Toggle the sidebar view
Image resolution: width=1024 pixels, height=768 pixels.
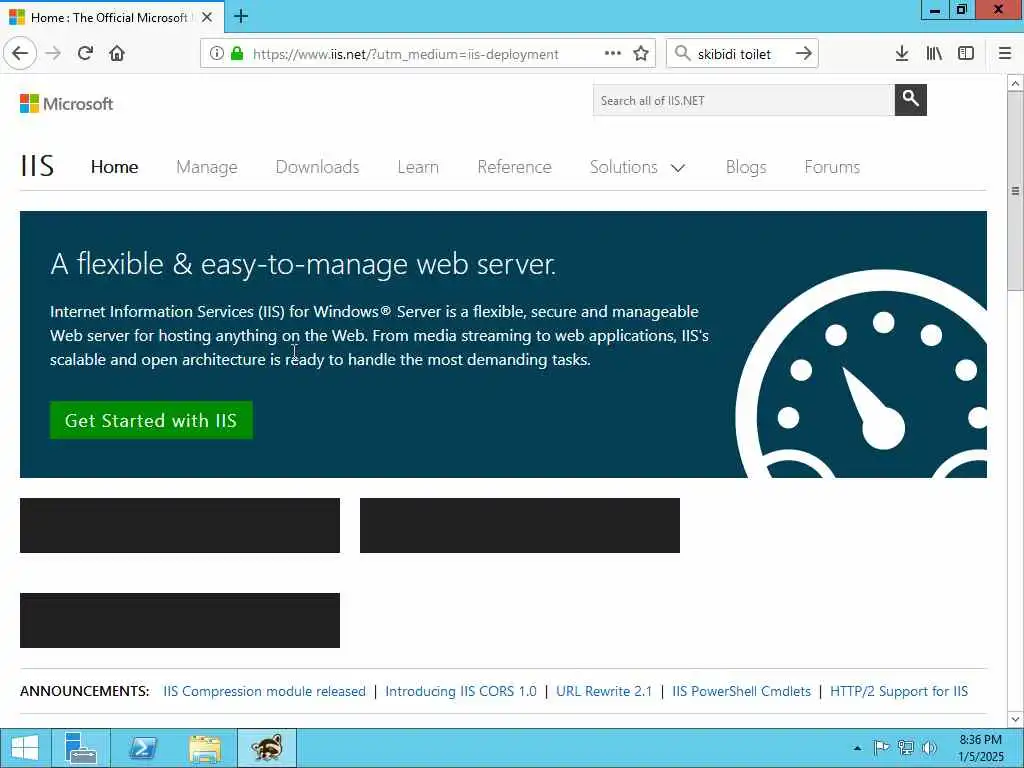[966, 54]
